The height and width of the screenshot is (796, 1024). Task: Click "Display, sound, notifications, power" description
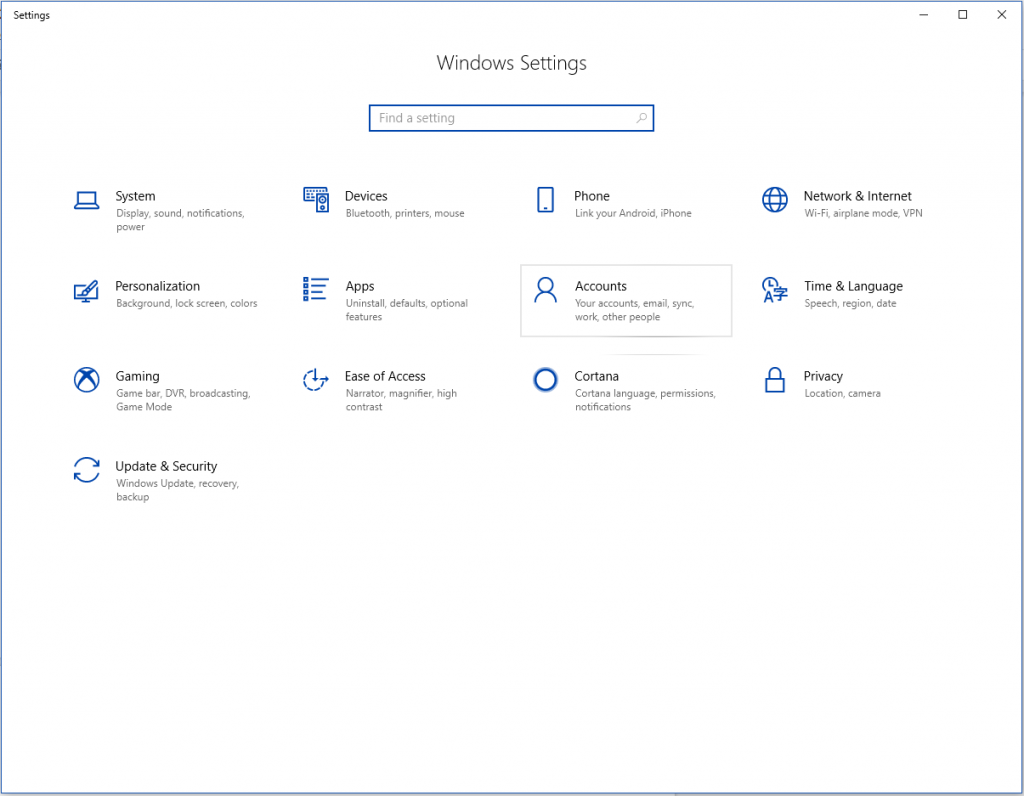point(180,220)
